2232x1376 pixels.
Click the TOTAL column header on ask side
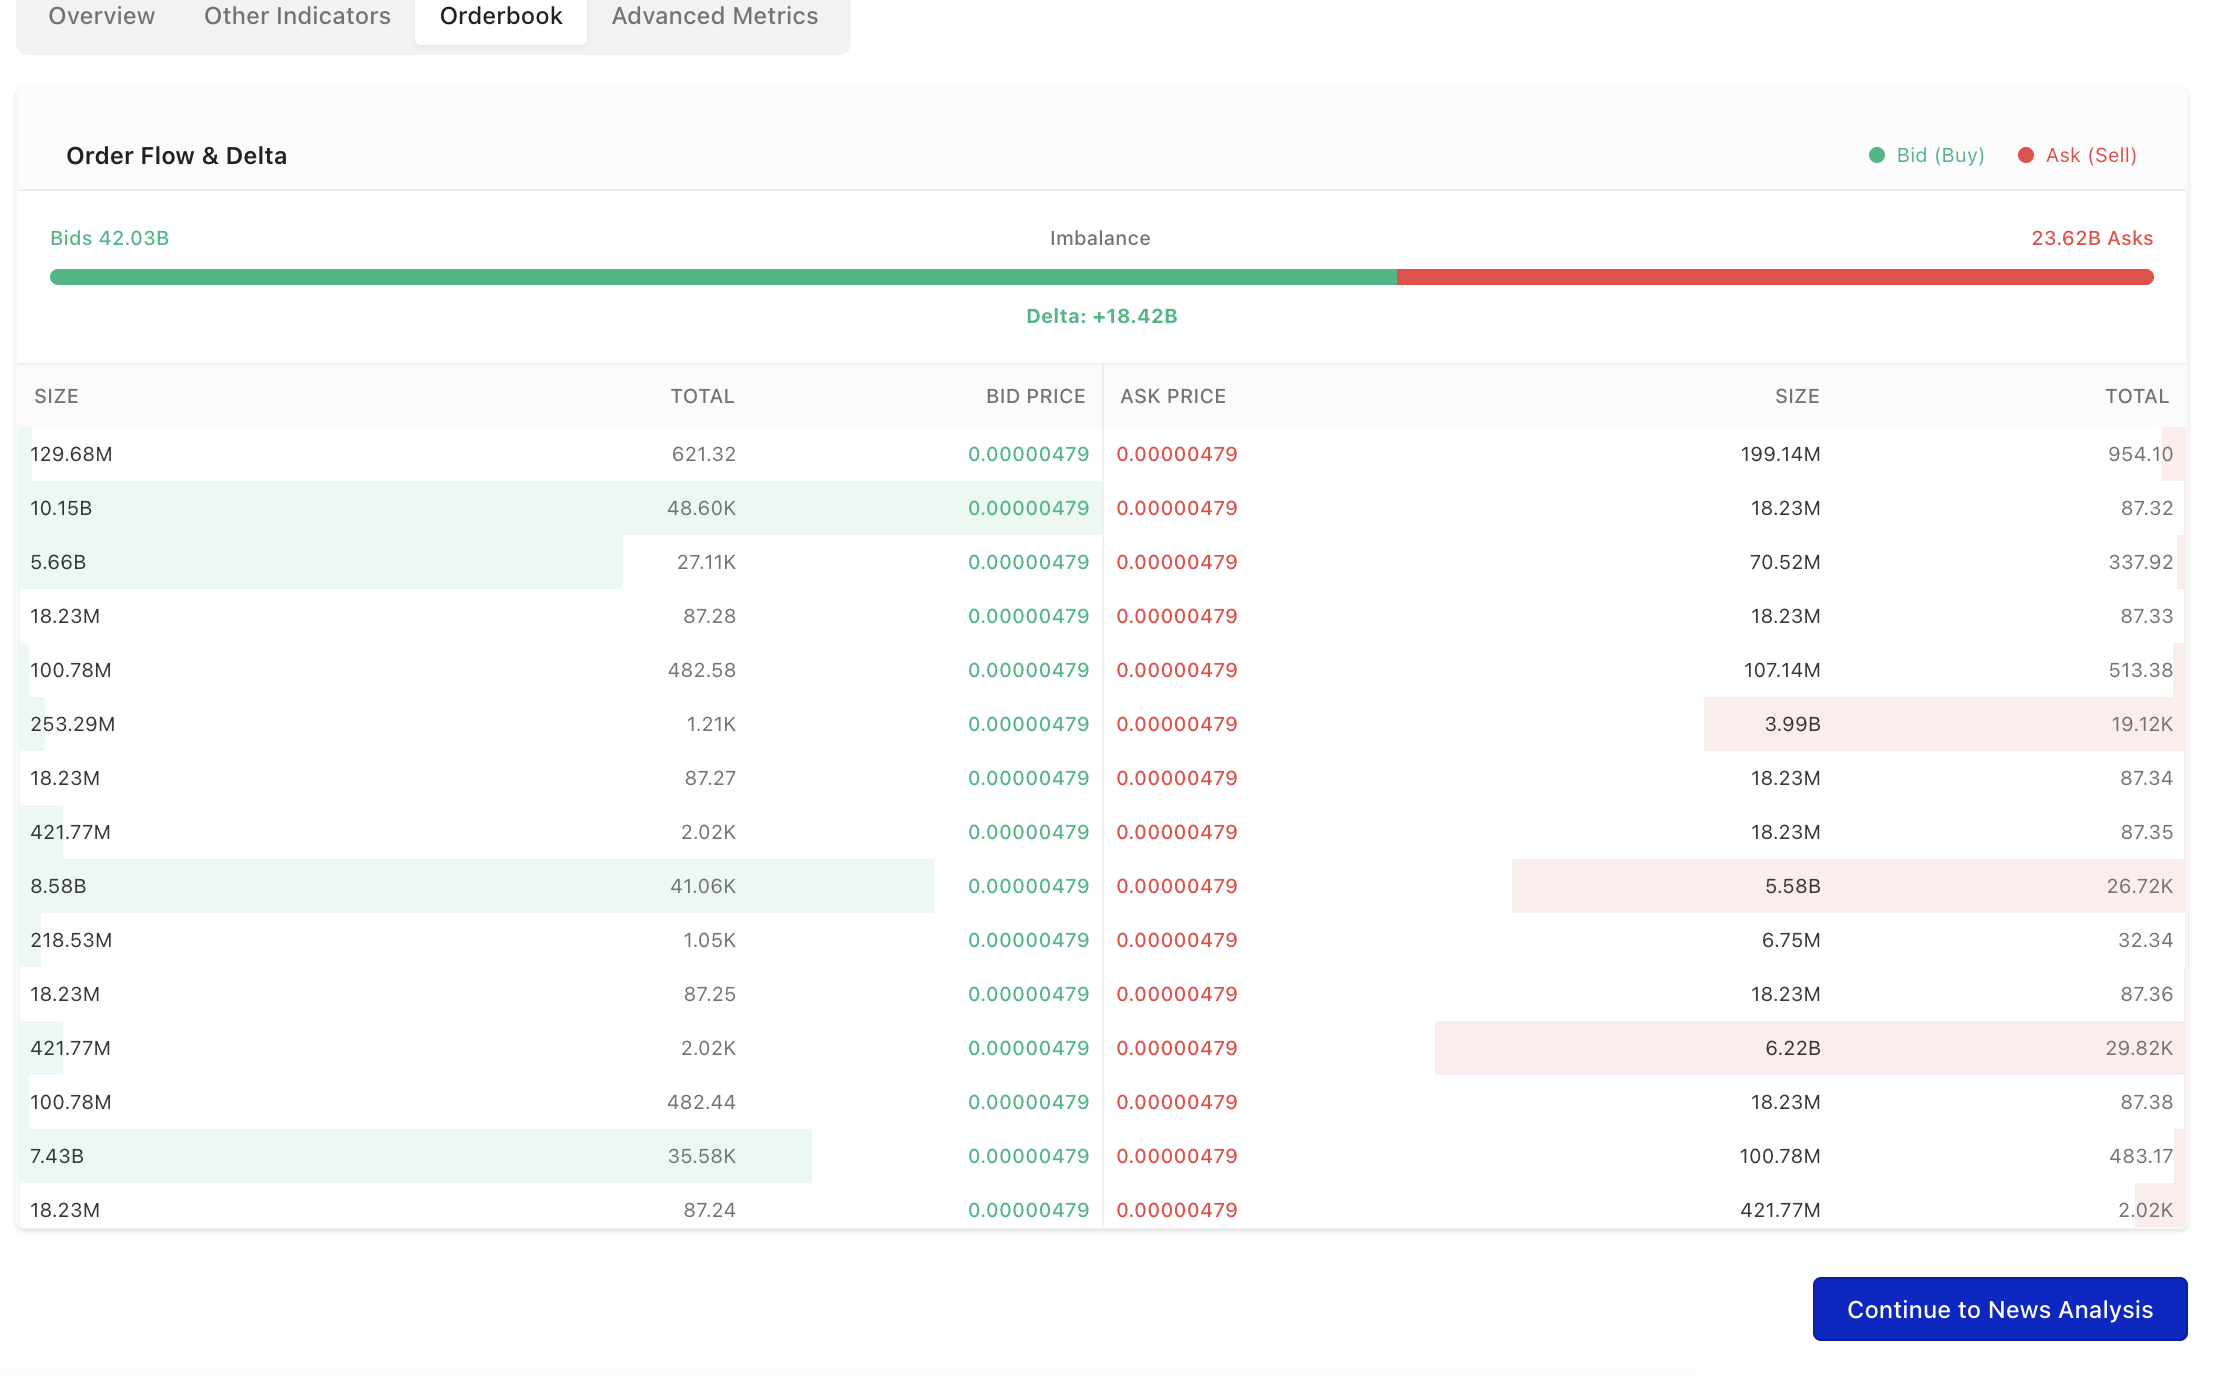tap(2136, 396)
